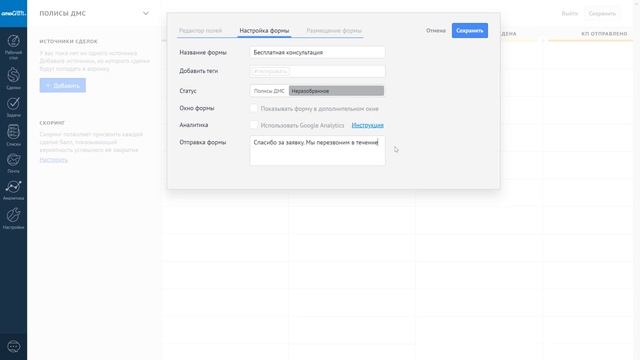Open the Инструкция link
Screen dimensions: 640x360
pyautogui.click(x=367, y=125)
